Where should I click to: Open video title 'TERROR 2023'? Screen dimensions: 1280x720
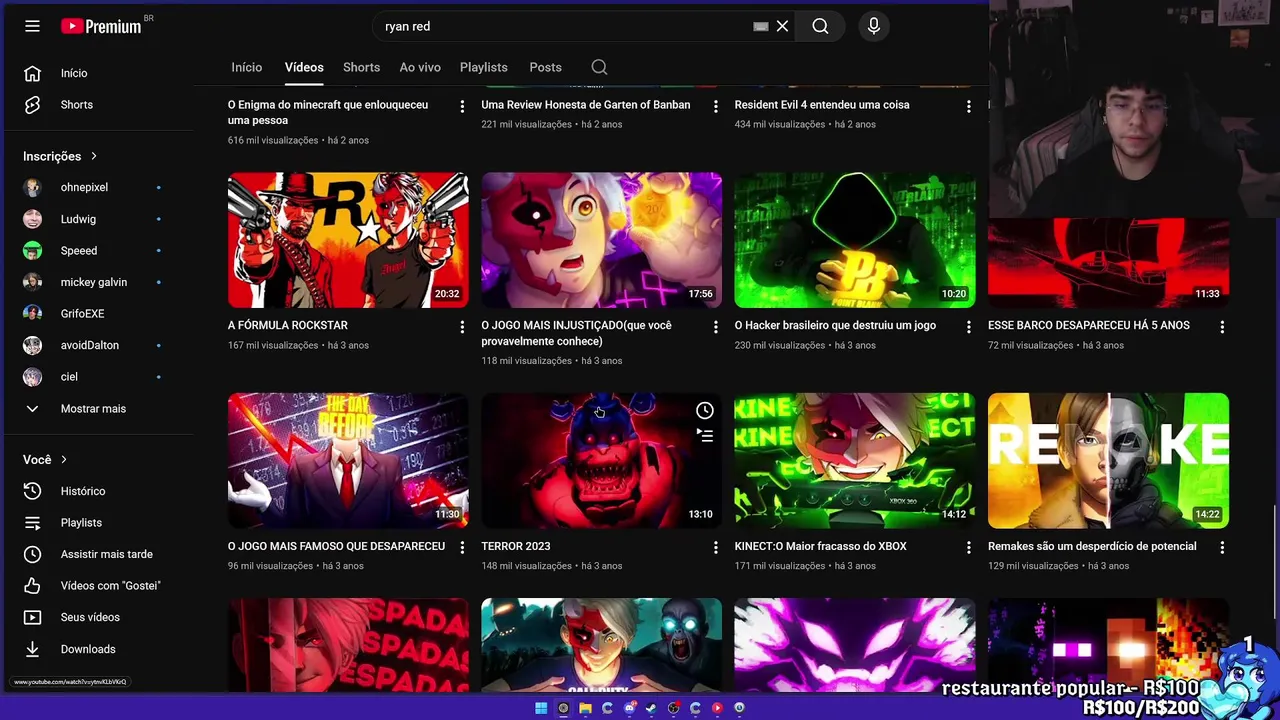click(516, 546)
